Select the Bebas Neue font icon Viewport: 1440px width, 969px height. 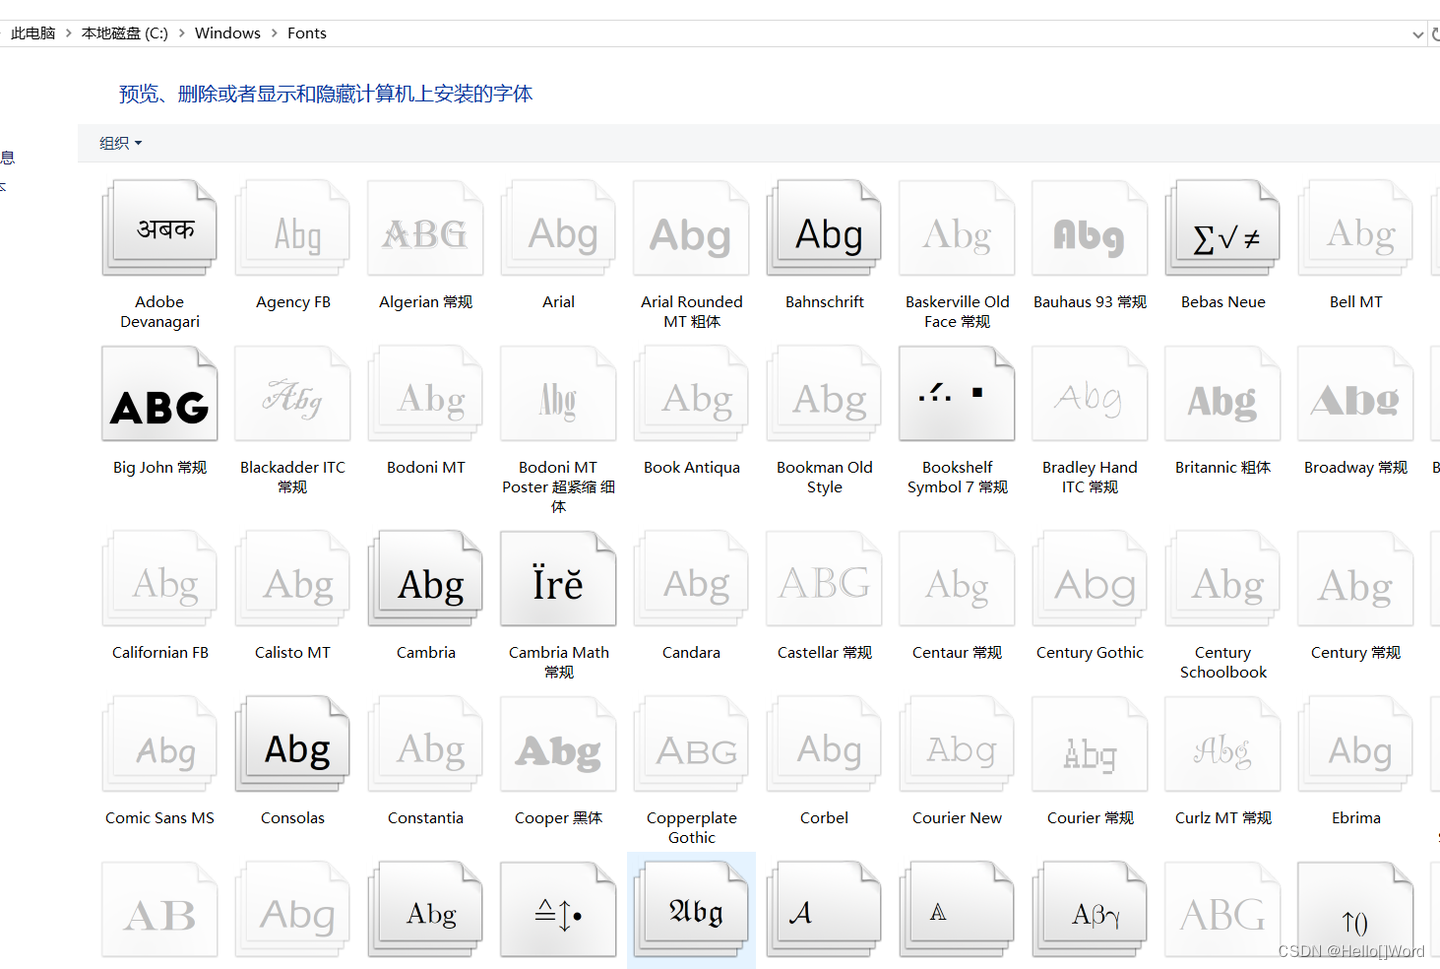pyautogui.click(x=1223, y=228)
